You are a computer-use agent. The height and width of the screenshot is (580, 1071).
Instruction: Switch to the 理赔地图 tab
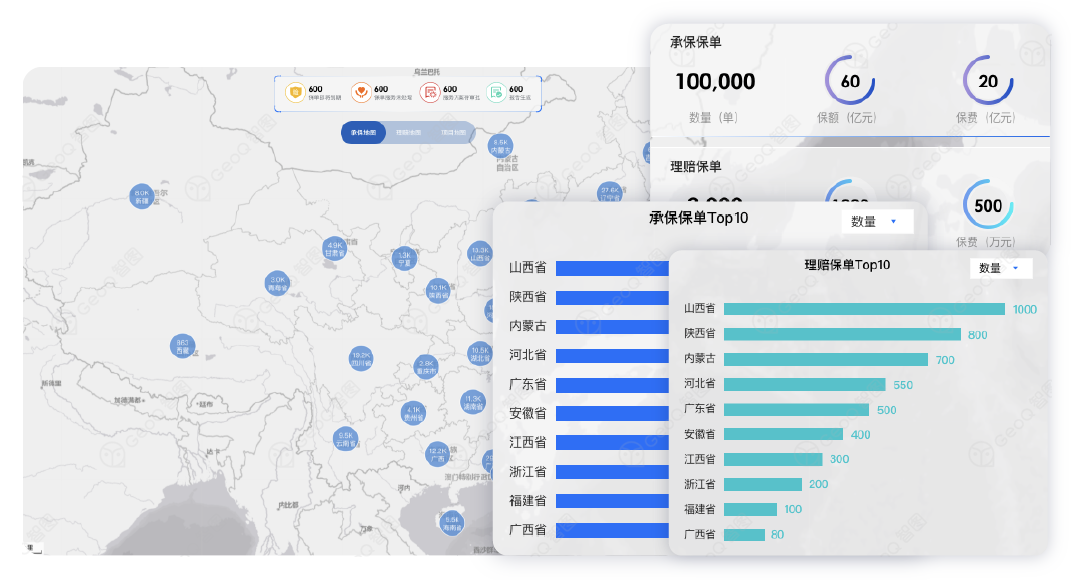pos(408,132)
